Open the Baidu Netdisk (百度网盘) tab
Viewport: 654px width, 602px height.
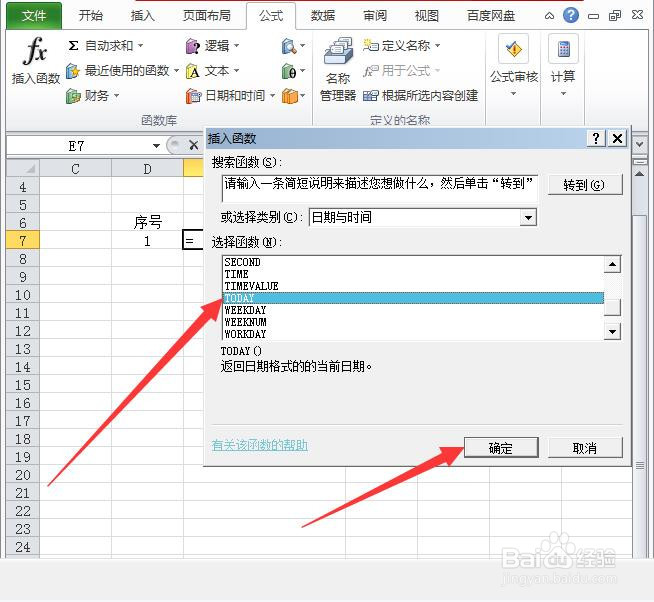[491, 16]
